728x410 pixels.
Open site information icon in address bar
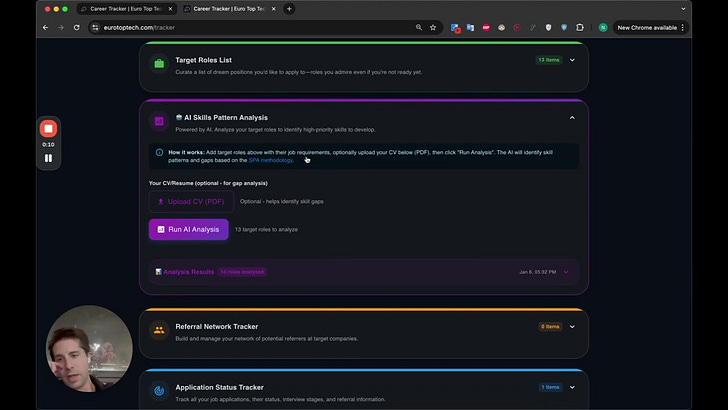[x=95, y=27]
